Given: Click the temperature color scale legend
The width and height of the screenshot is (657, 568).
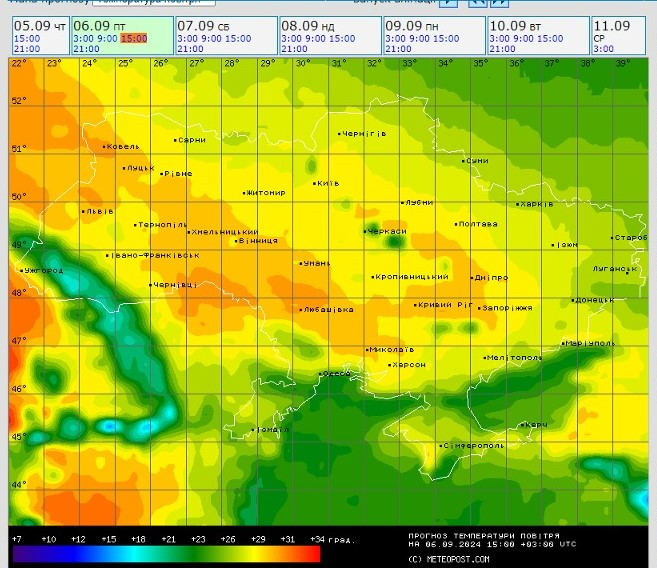Looking at the screenshot, I should (x=166, y=553).
